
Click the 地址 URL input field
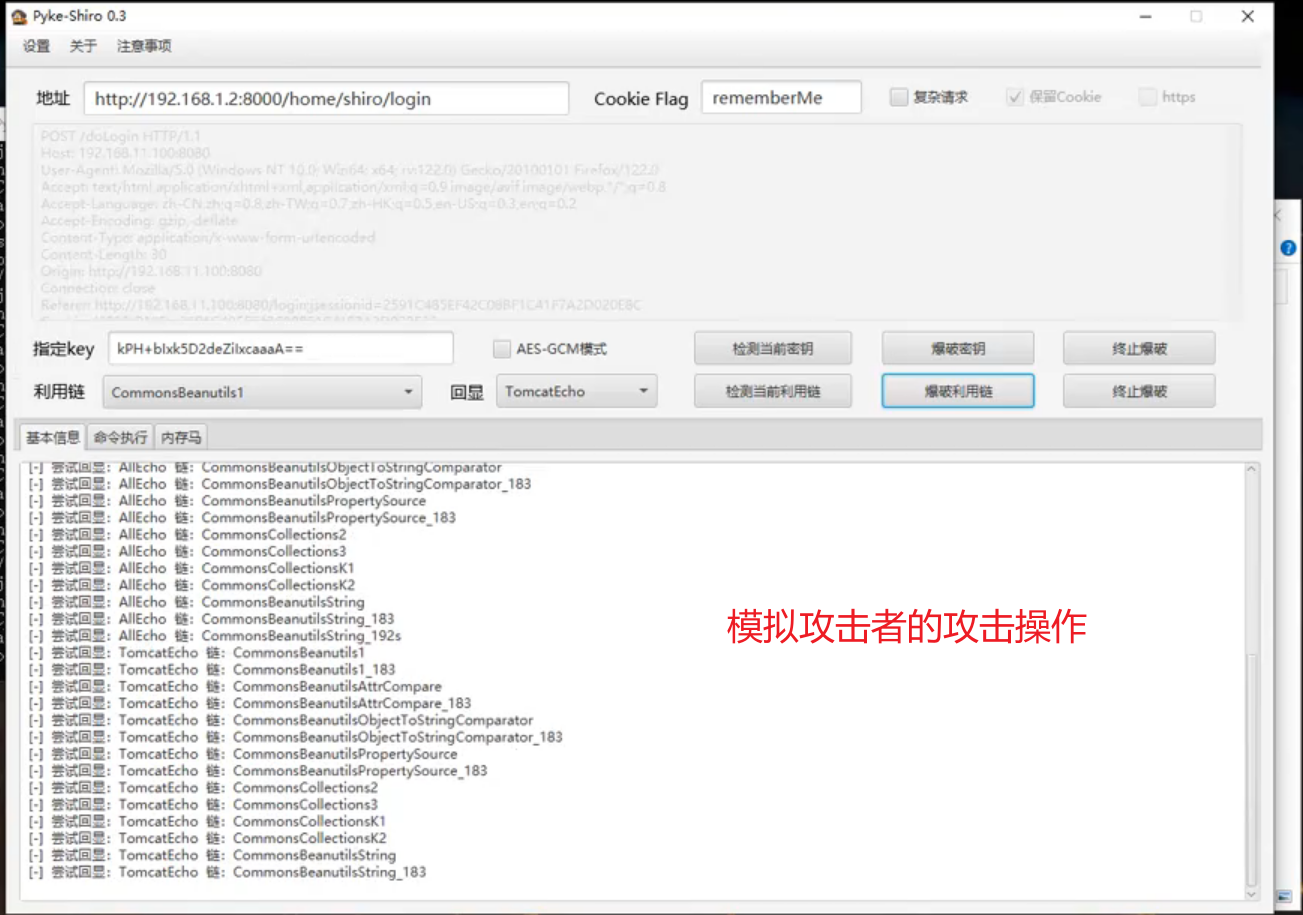(328, 97)
